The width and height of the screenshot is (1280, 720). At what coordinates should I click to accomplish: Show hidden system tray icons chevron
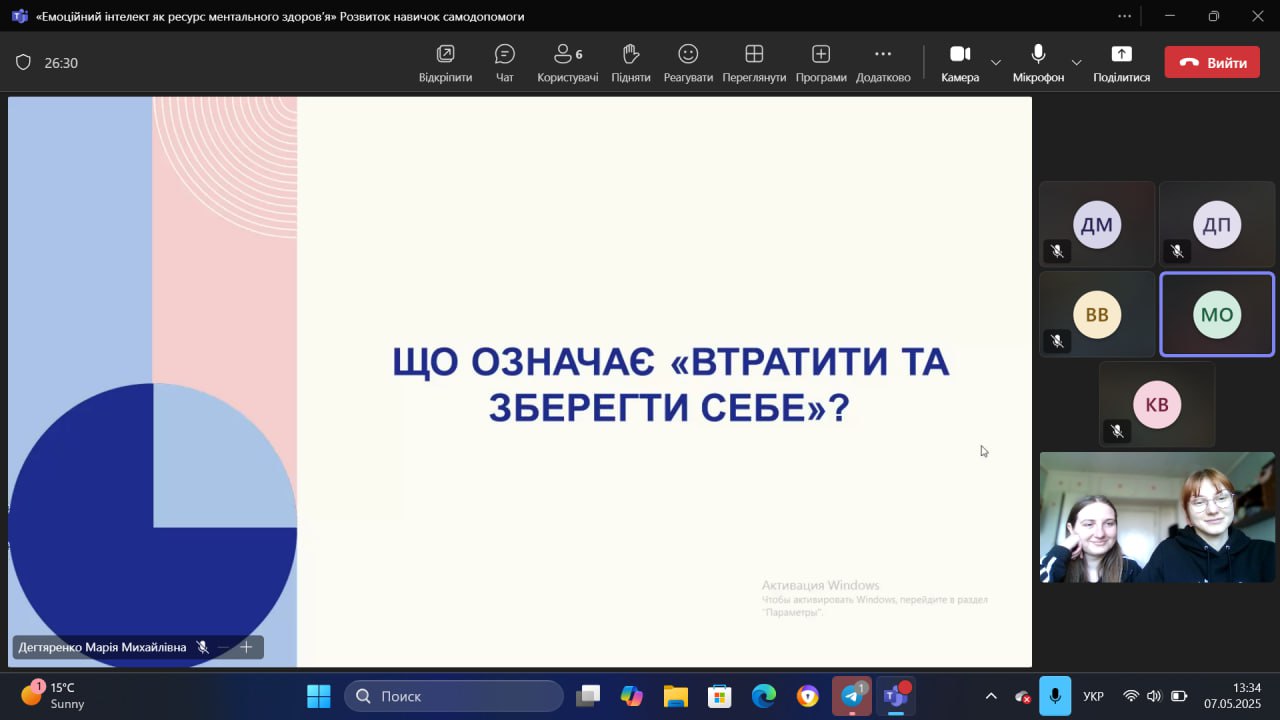coord(991,696)
